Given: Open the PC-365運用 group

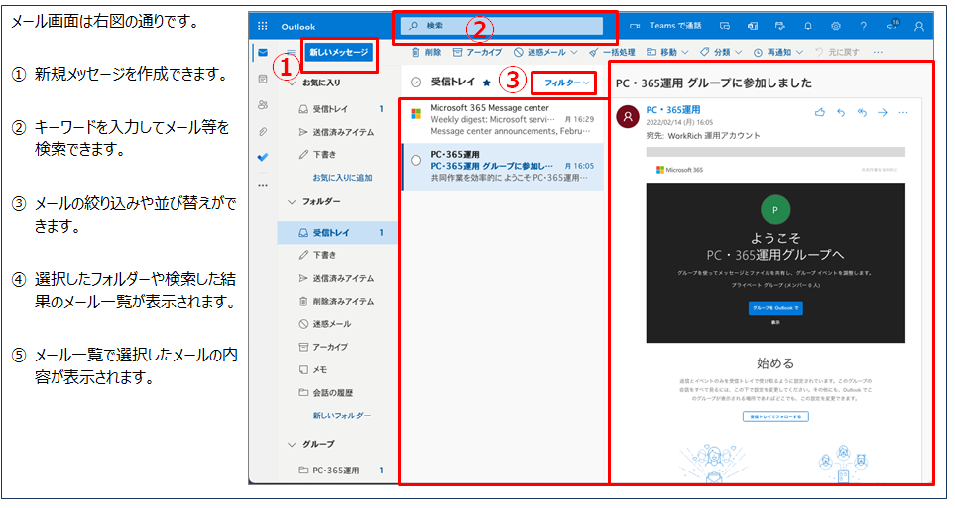Looking at the screenshot, I should click(337, 470).
